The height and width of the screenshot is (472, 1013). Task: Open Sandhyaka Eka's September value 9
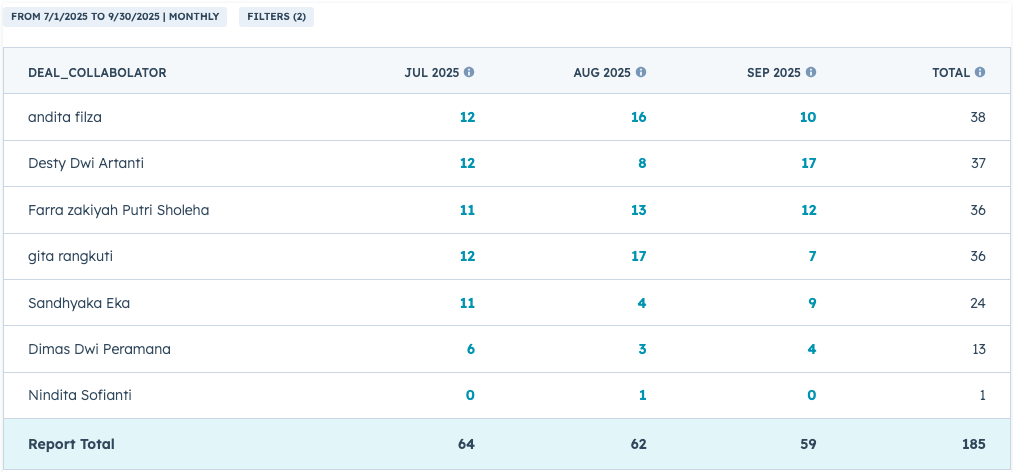[x=812, y=303]
